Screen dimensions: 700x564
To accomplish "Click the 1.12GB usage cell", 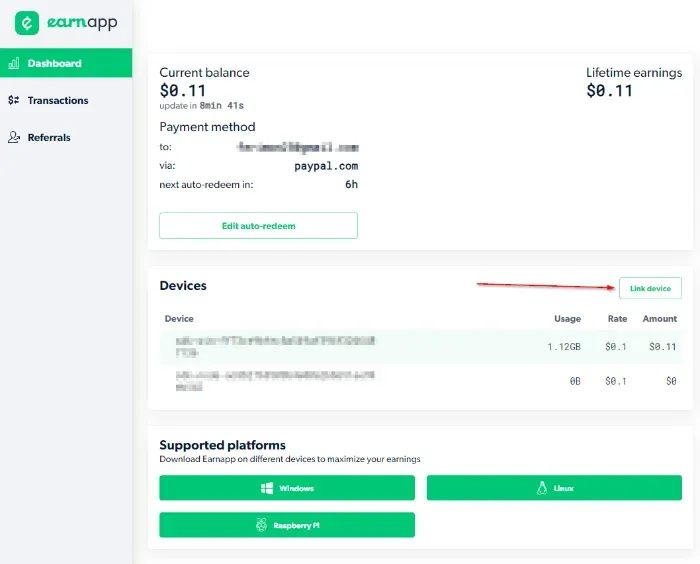I will 564,347.
